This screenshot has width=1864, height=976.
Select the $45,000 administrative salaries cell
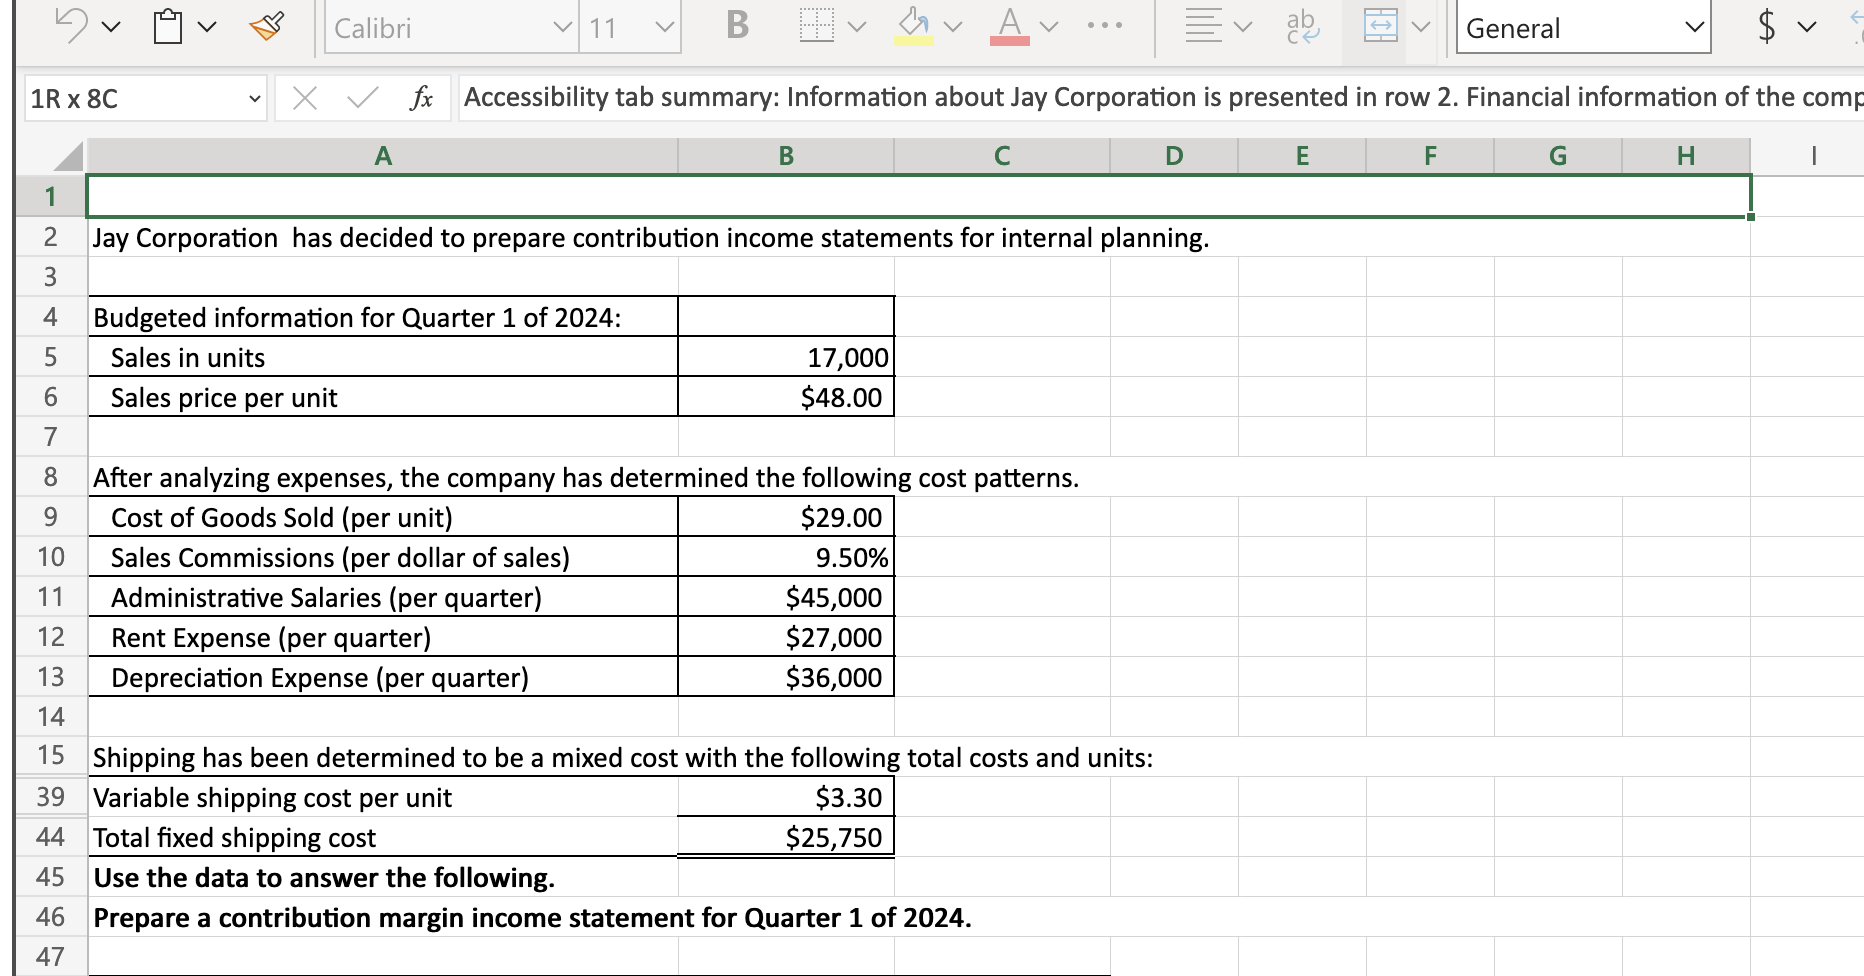[786, 597]
